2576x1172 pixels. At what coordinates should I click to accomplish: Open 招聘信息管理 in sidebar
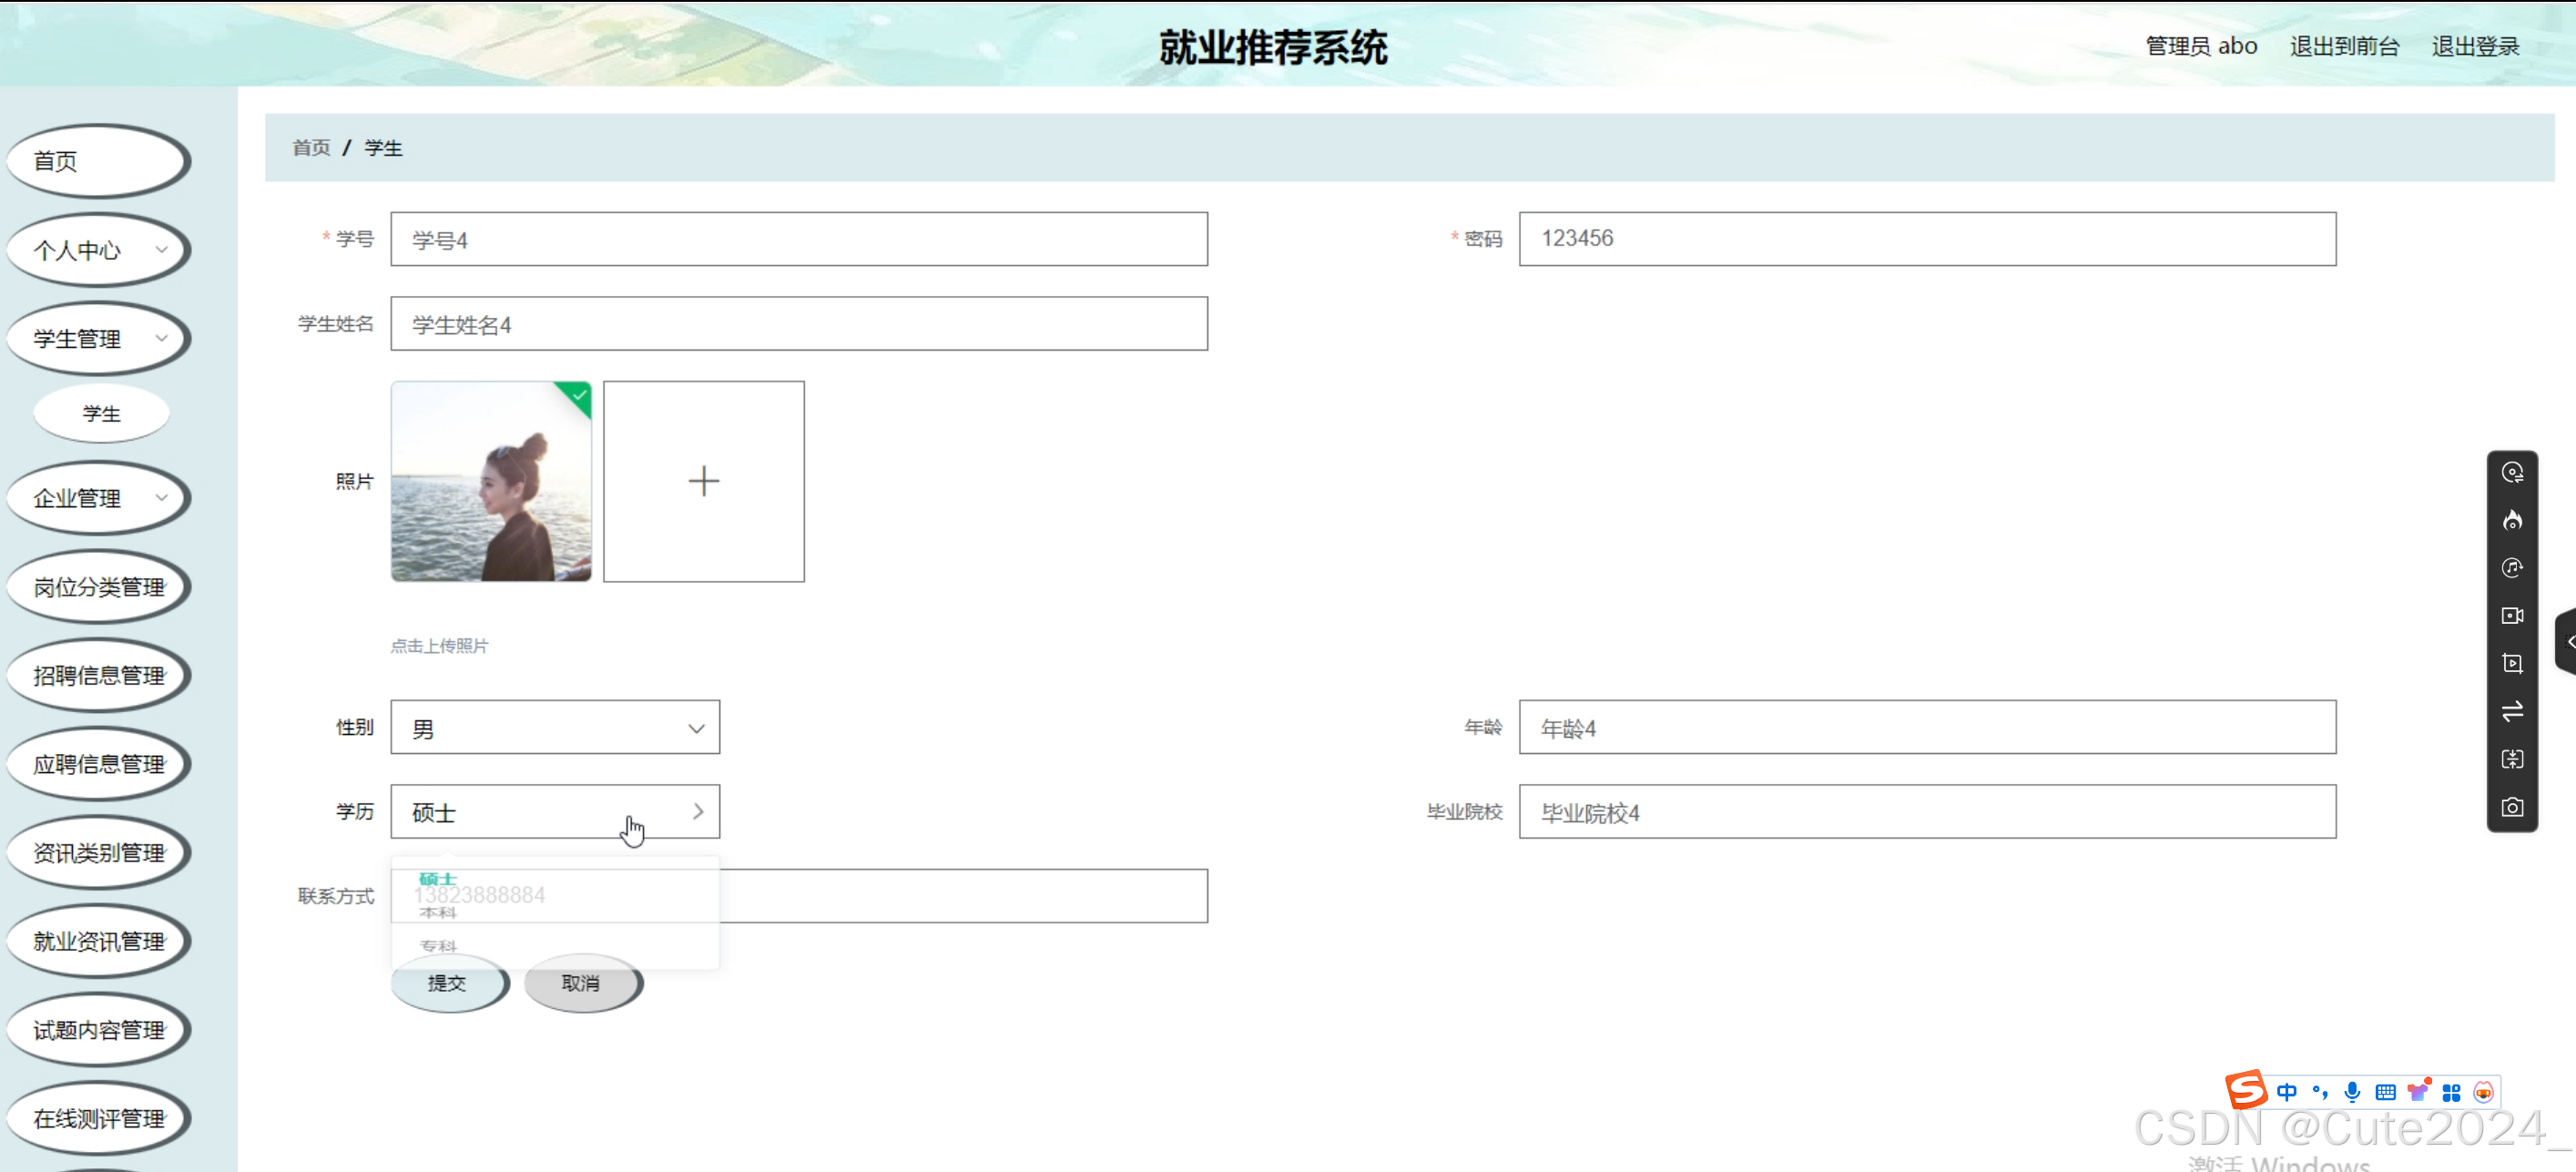pyautogui.click(x=97, y=676)
